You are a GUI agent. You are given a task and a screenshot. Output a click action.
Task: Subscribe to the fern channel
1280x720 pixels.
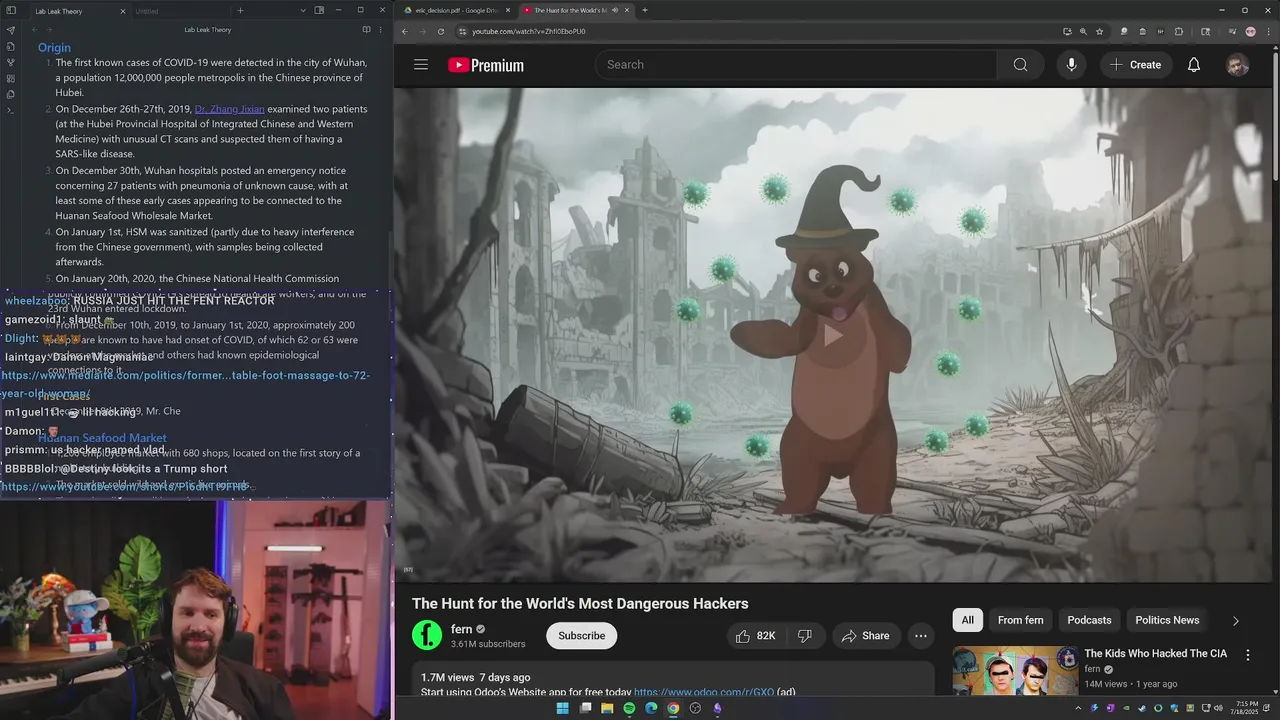point(581,636)
